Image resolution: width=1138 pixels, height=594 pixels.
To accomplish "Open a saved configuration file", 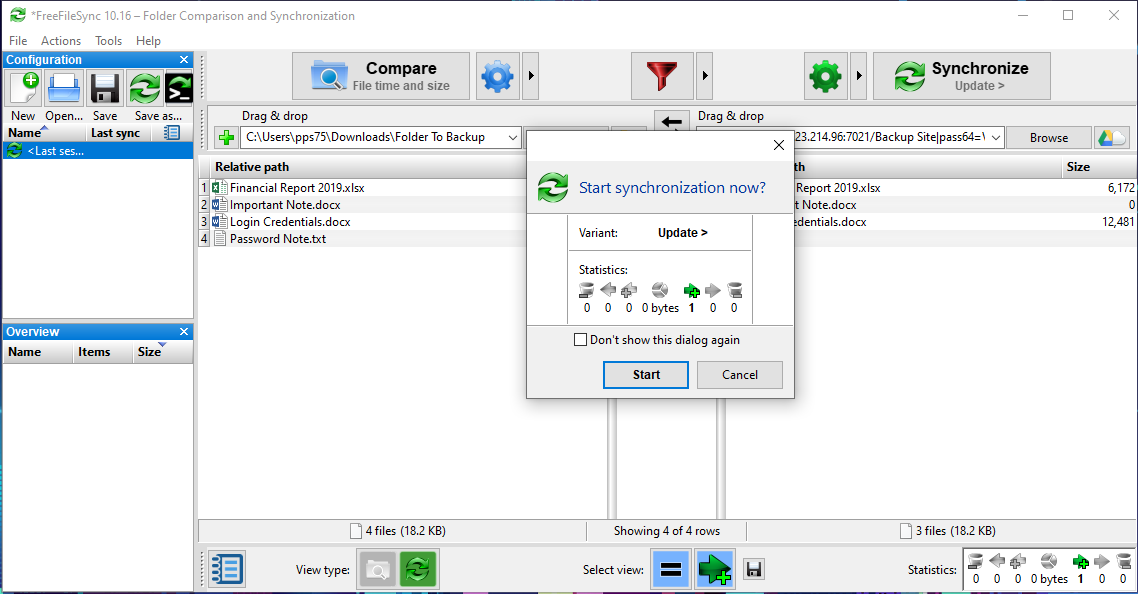I will (63, 88).
